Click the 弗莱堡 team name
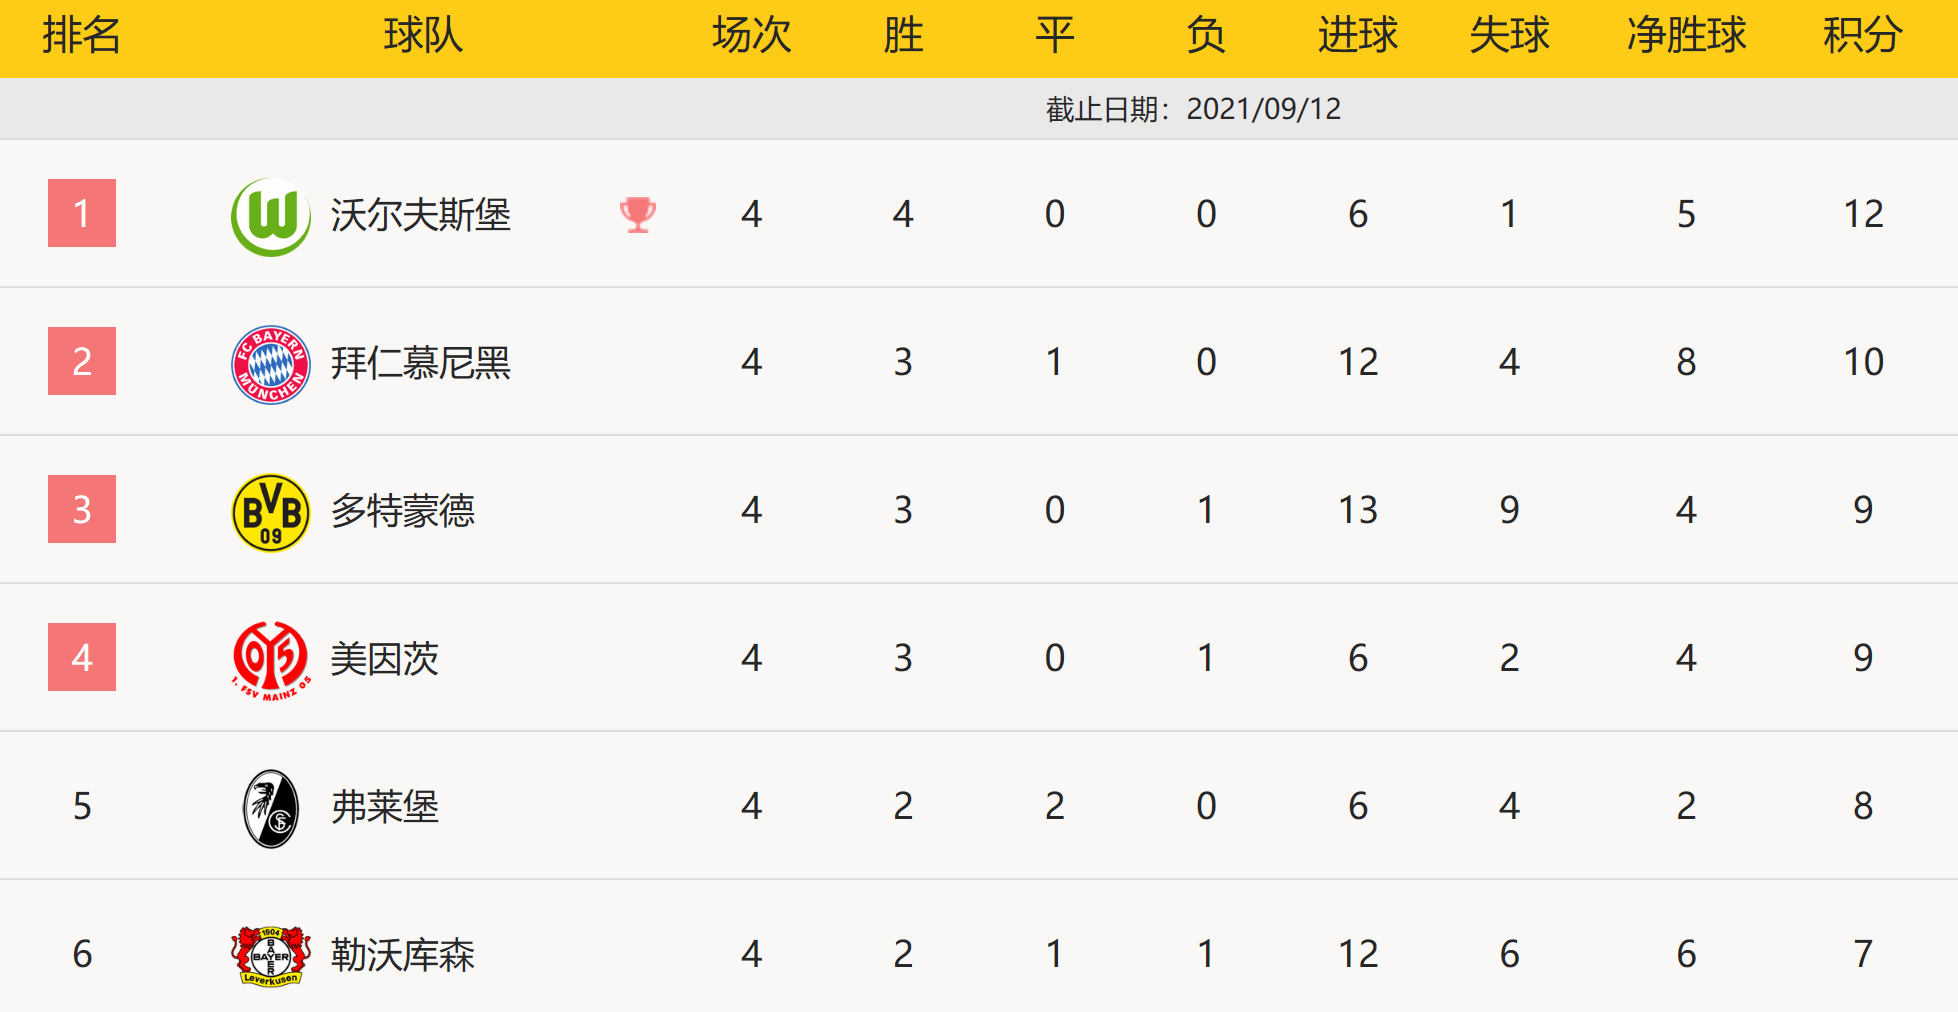The height and width of the screenshot is (1012, 1958). point(384,807)
